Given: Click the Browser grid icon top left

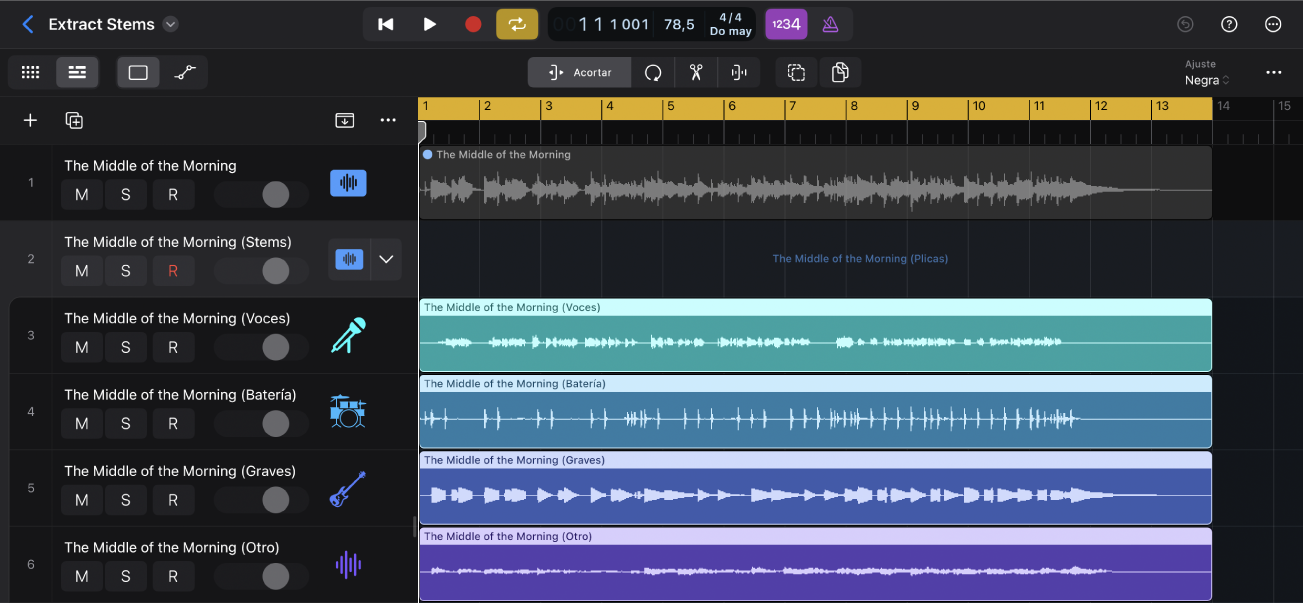Looking at the screenshot, I should tap(30, 72).
